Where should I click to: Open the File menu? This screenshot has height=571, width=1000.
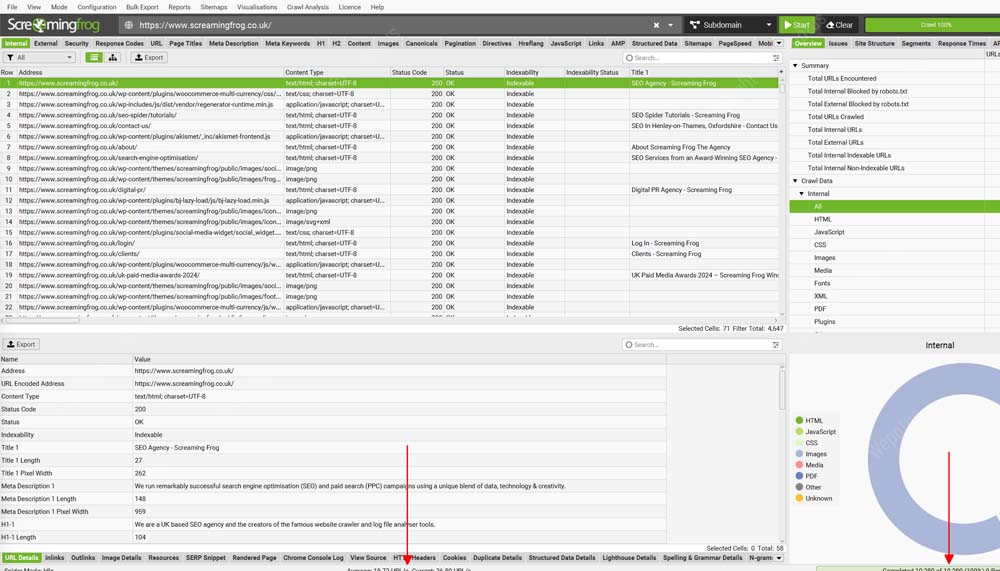[12, 7]
